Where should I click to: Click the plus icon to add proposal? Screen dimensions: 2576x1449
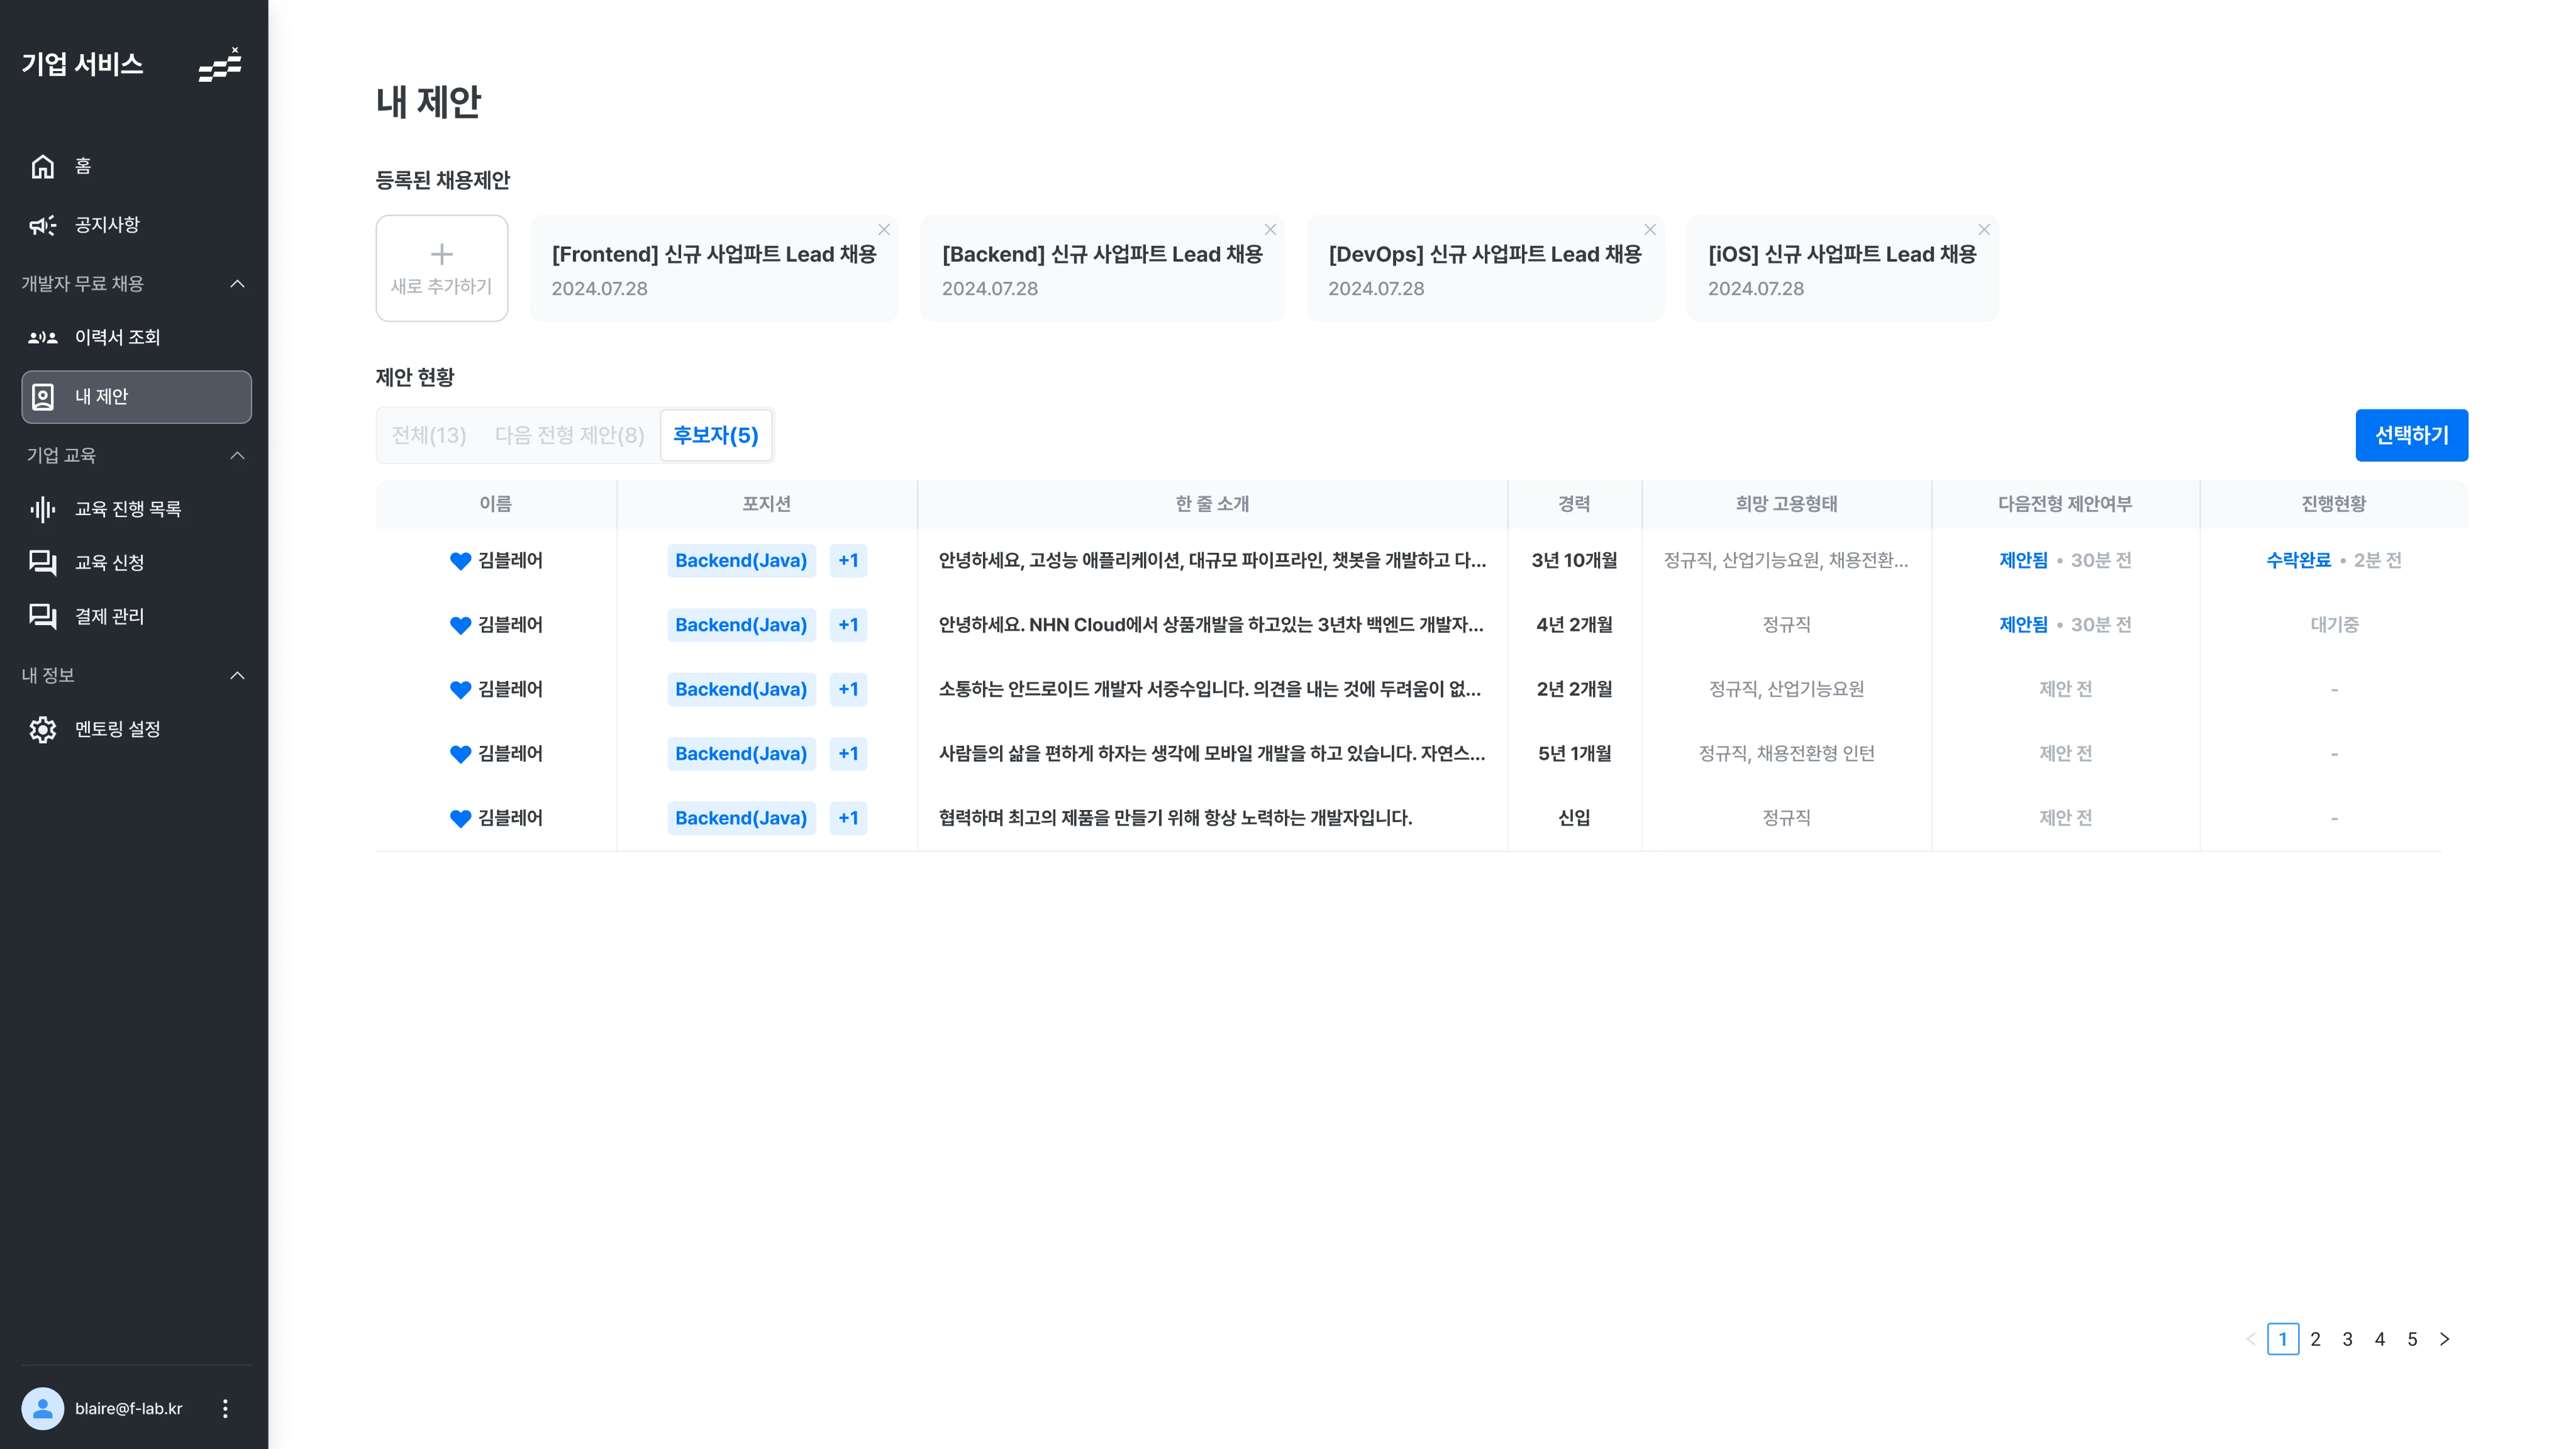[441, 254]
